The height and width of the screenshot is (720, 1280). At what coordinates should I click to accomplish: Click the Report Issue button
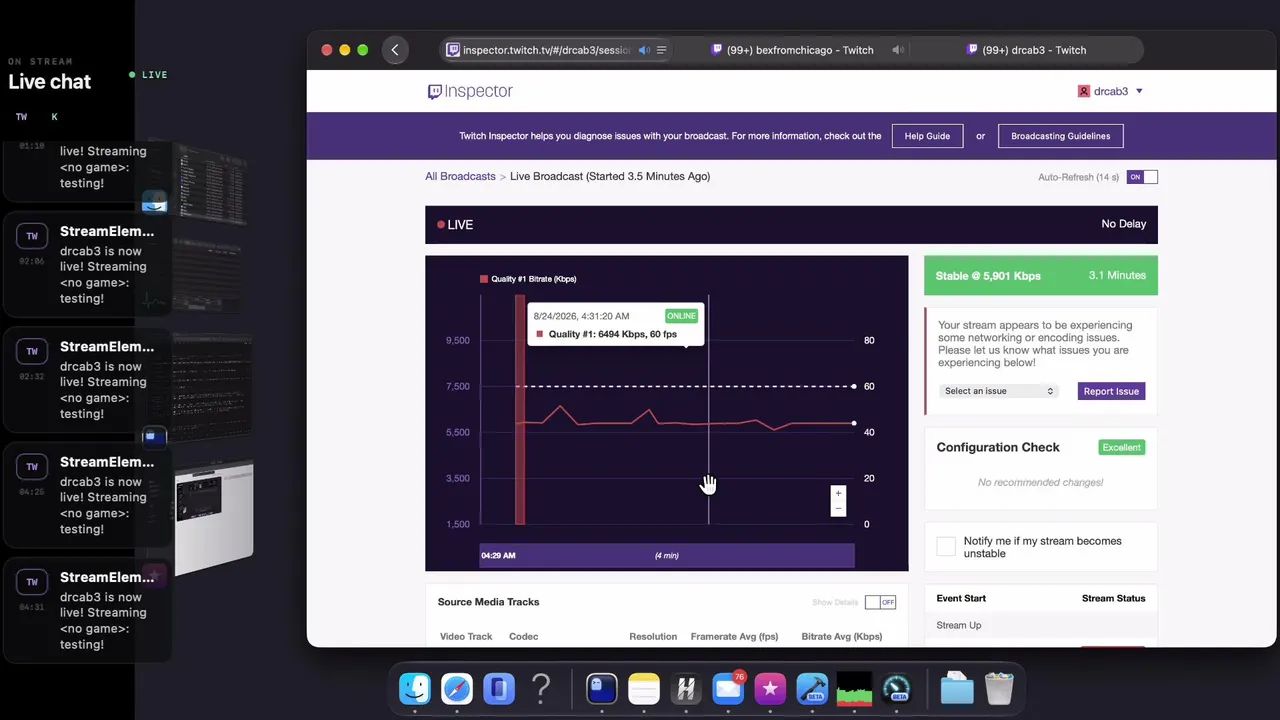click(1111, 391)
